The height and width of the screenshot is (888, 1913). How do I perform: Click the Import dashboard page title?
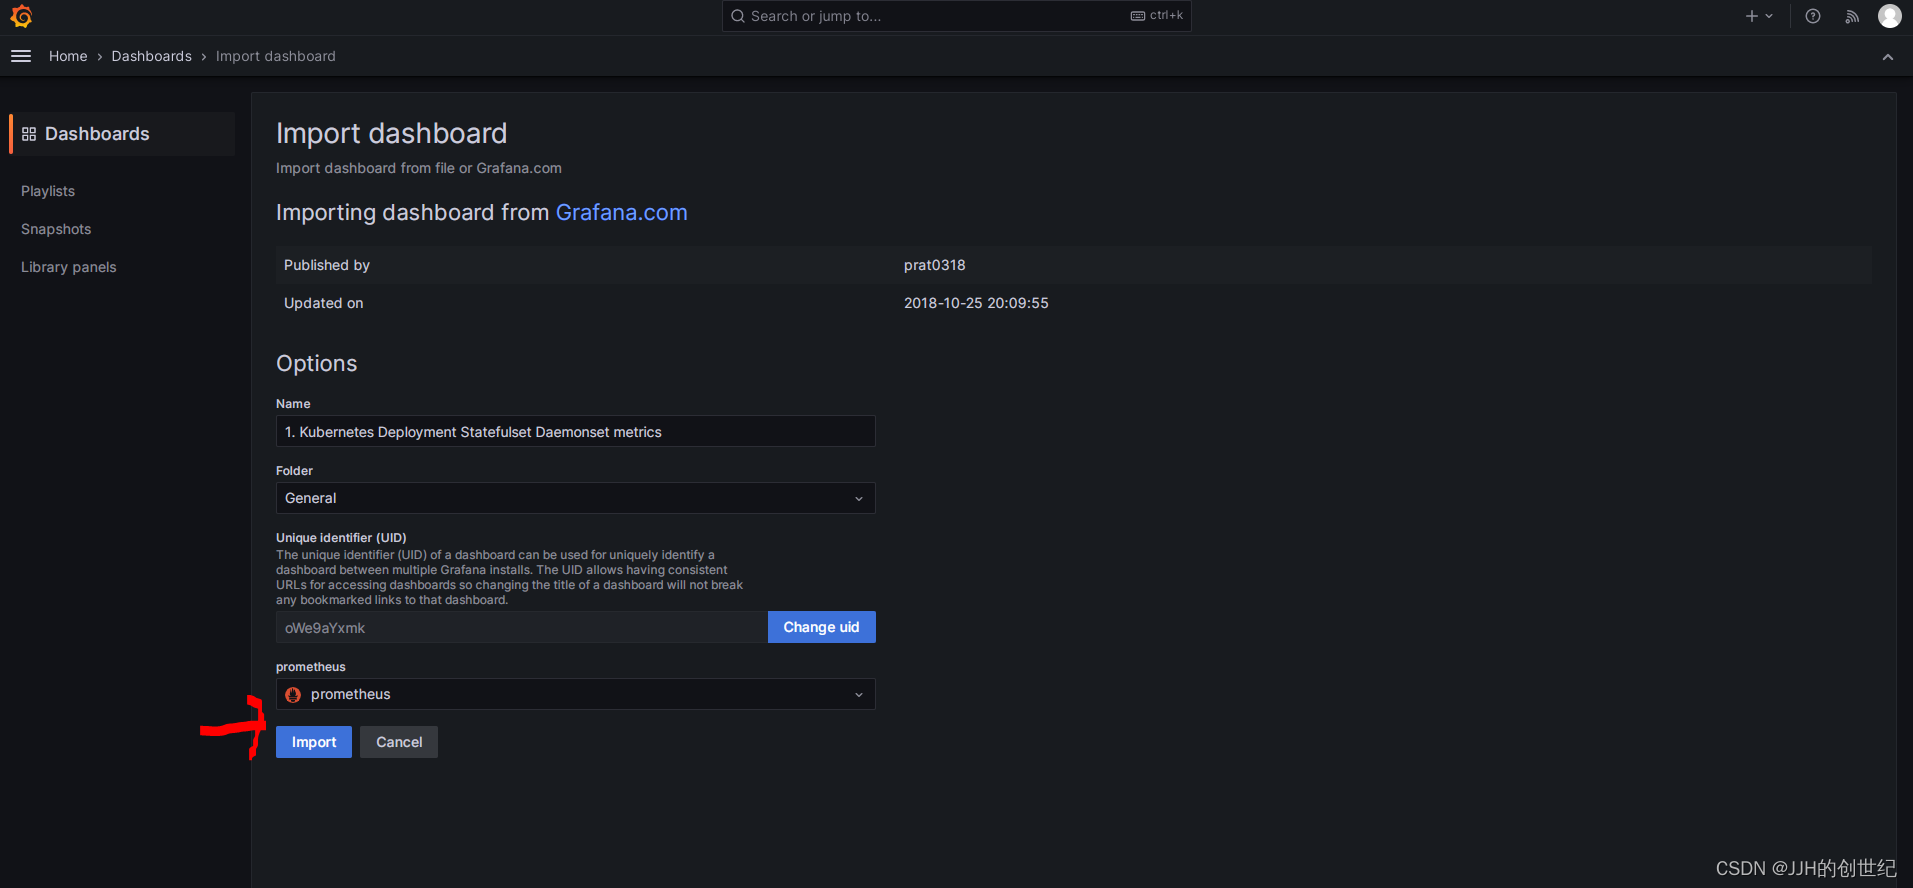[392, 133]
